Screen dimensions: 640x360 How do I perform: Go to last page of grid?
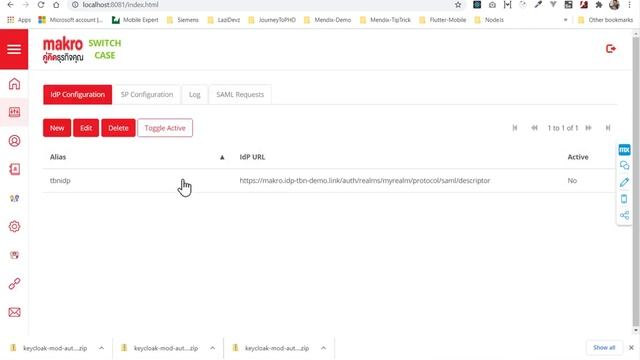[x=608, y=128]
